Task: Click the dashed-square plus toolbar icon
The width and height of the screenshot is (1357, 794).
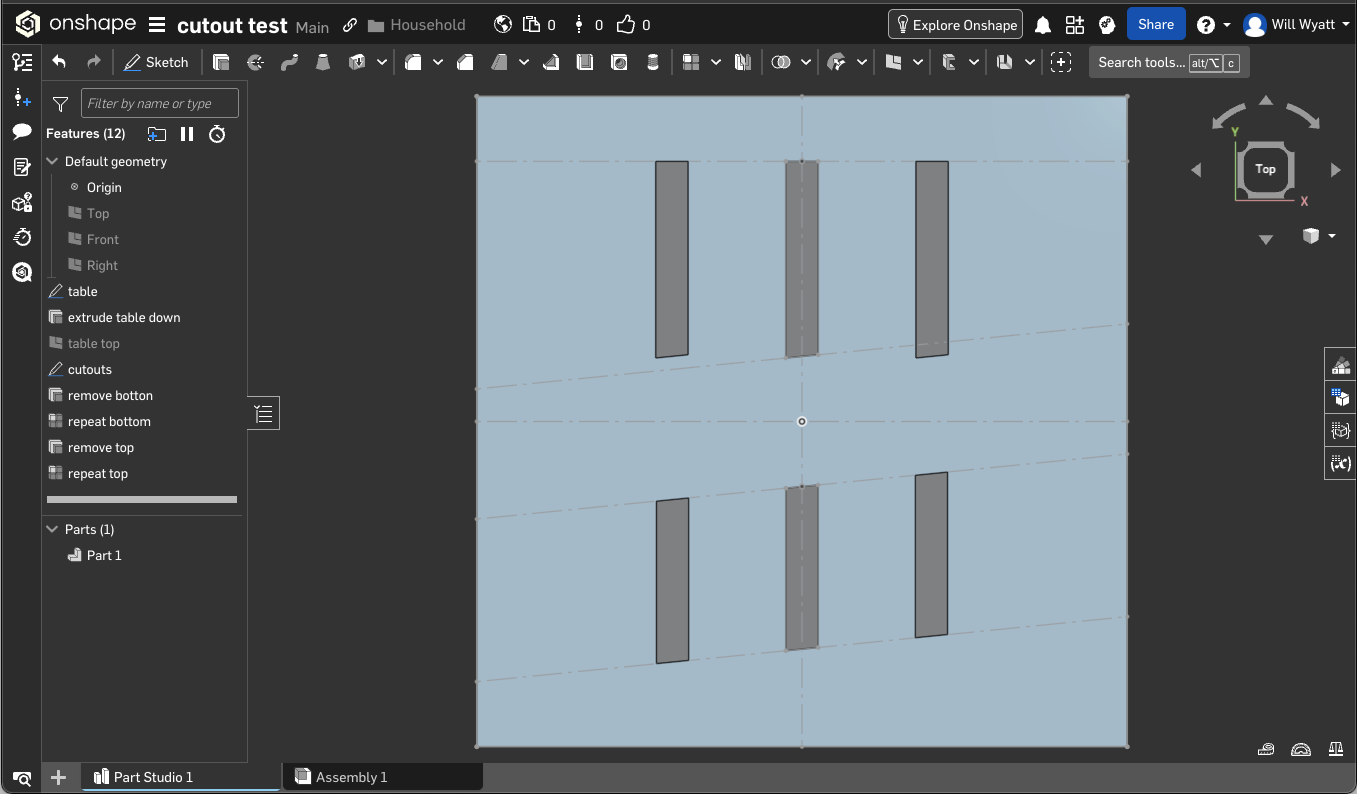Action: coord(1061,62)
